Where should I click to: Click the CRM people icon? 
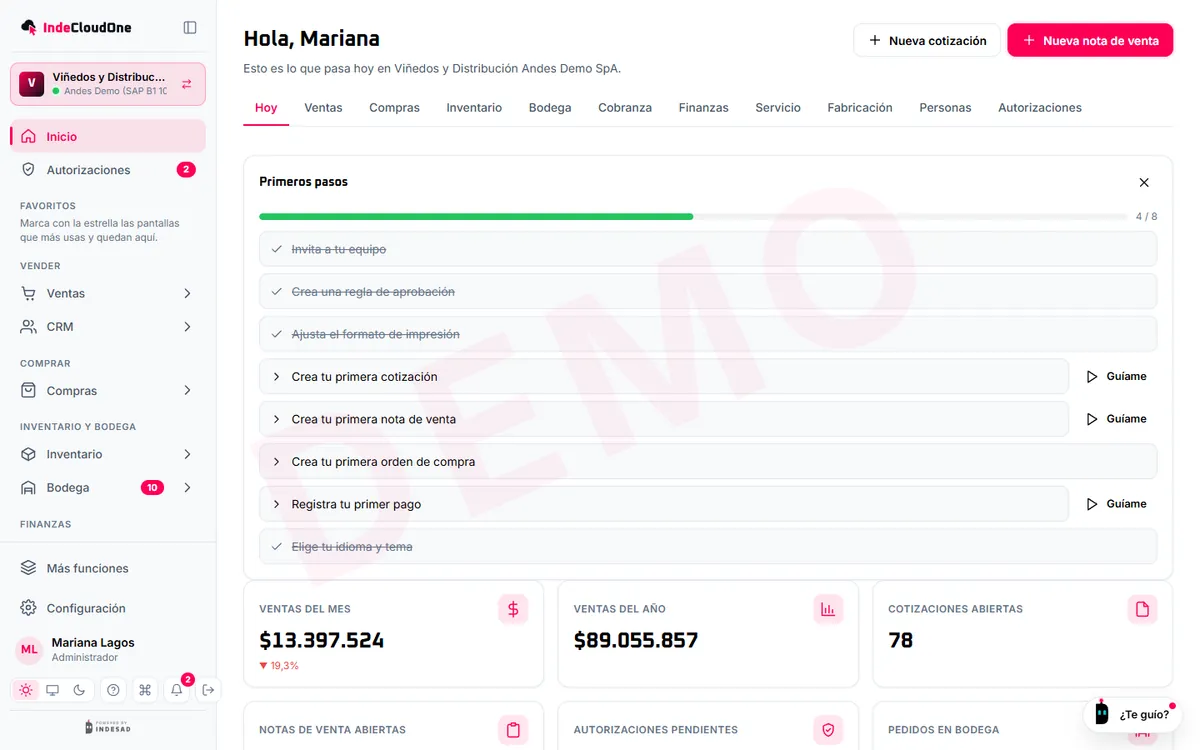(28, 327)
